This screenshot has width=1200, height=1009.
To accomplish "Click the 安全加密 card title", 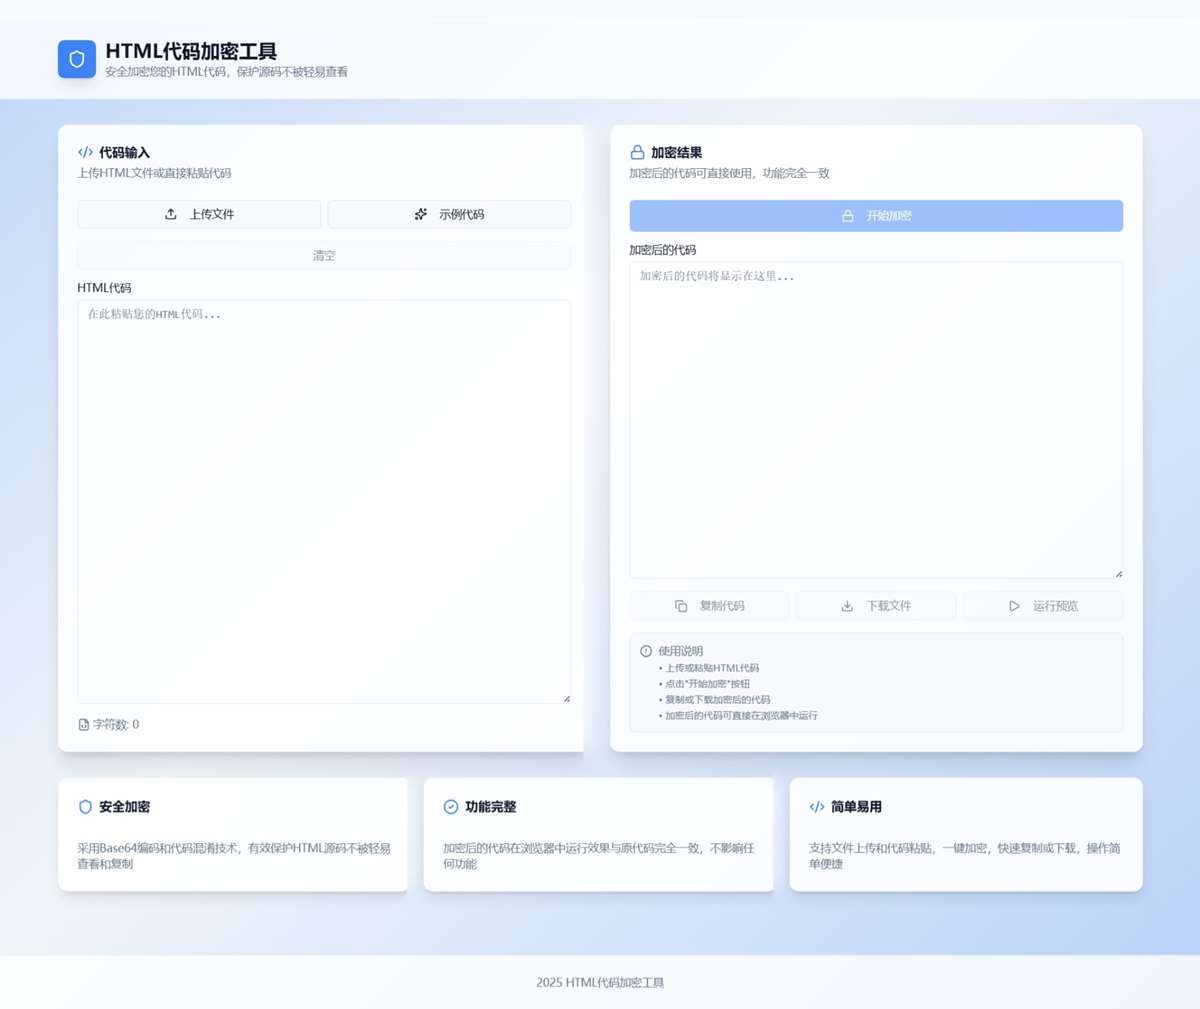I will point(124,807).
